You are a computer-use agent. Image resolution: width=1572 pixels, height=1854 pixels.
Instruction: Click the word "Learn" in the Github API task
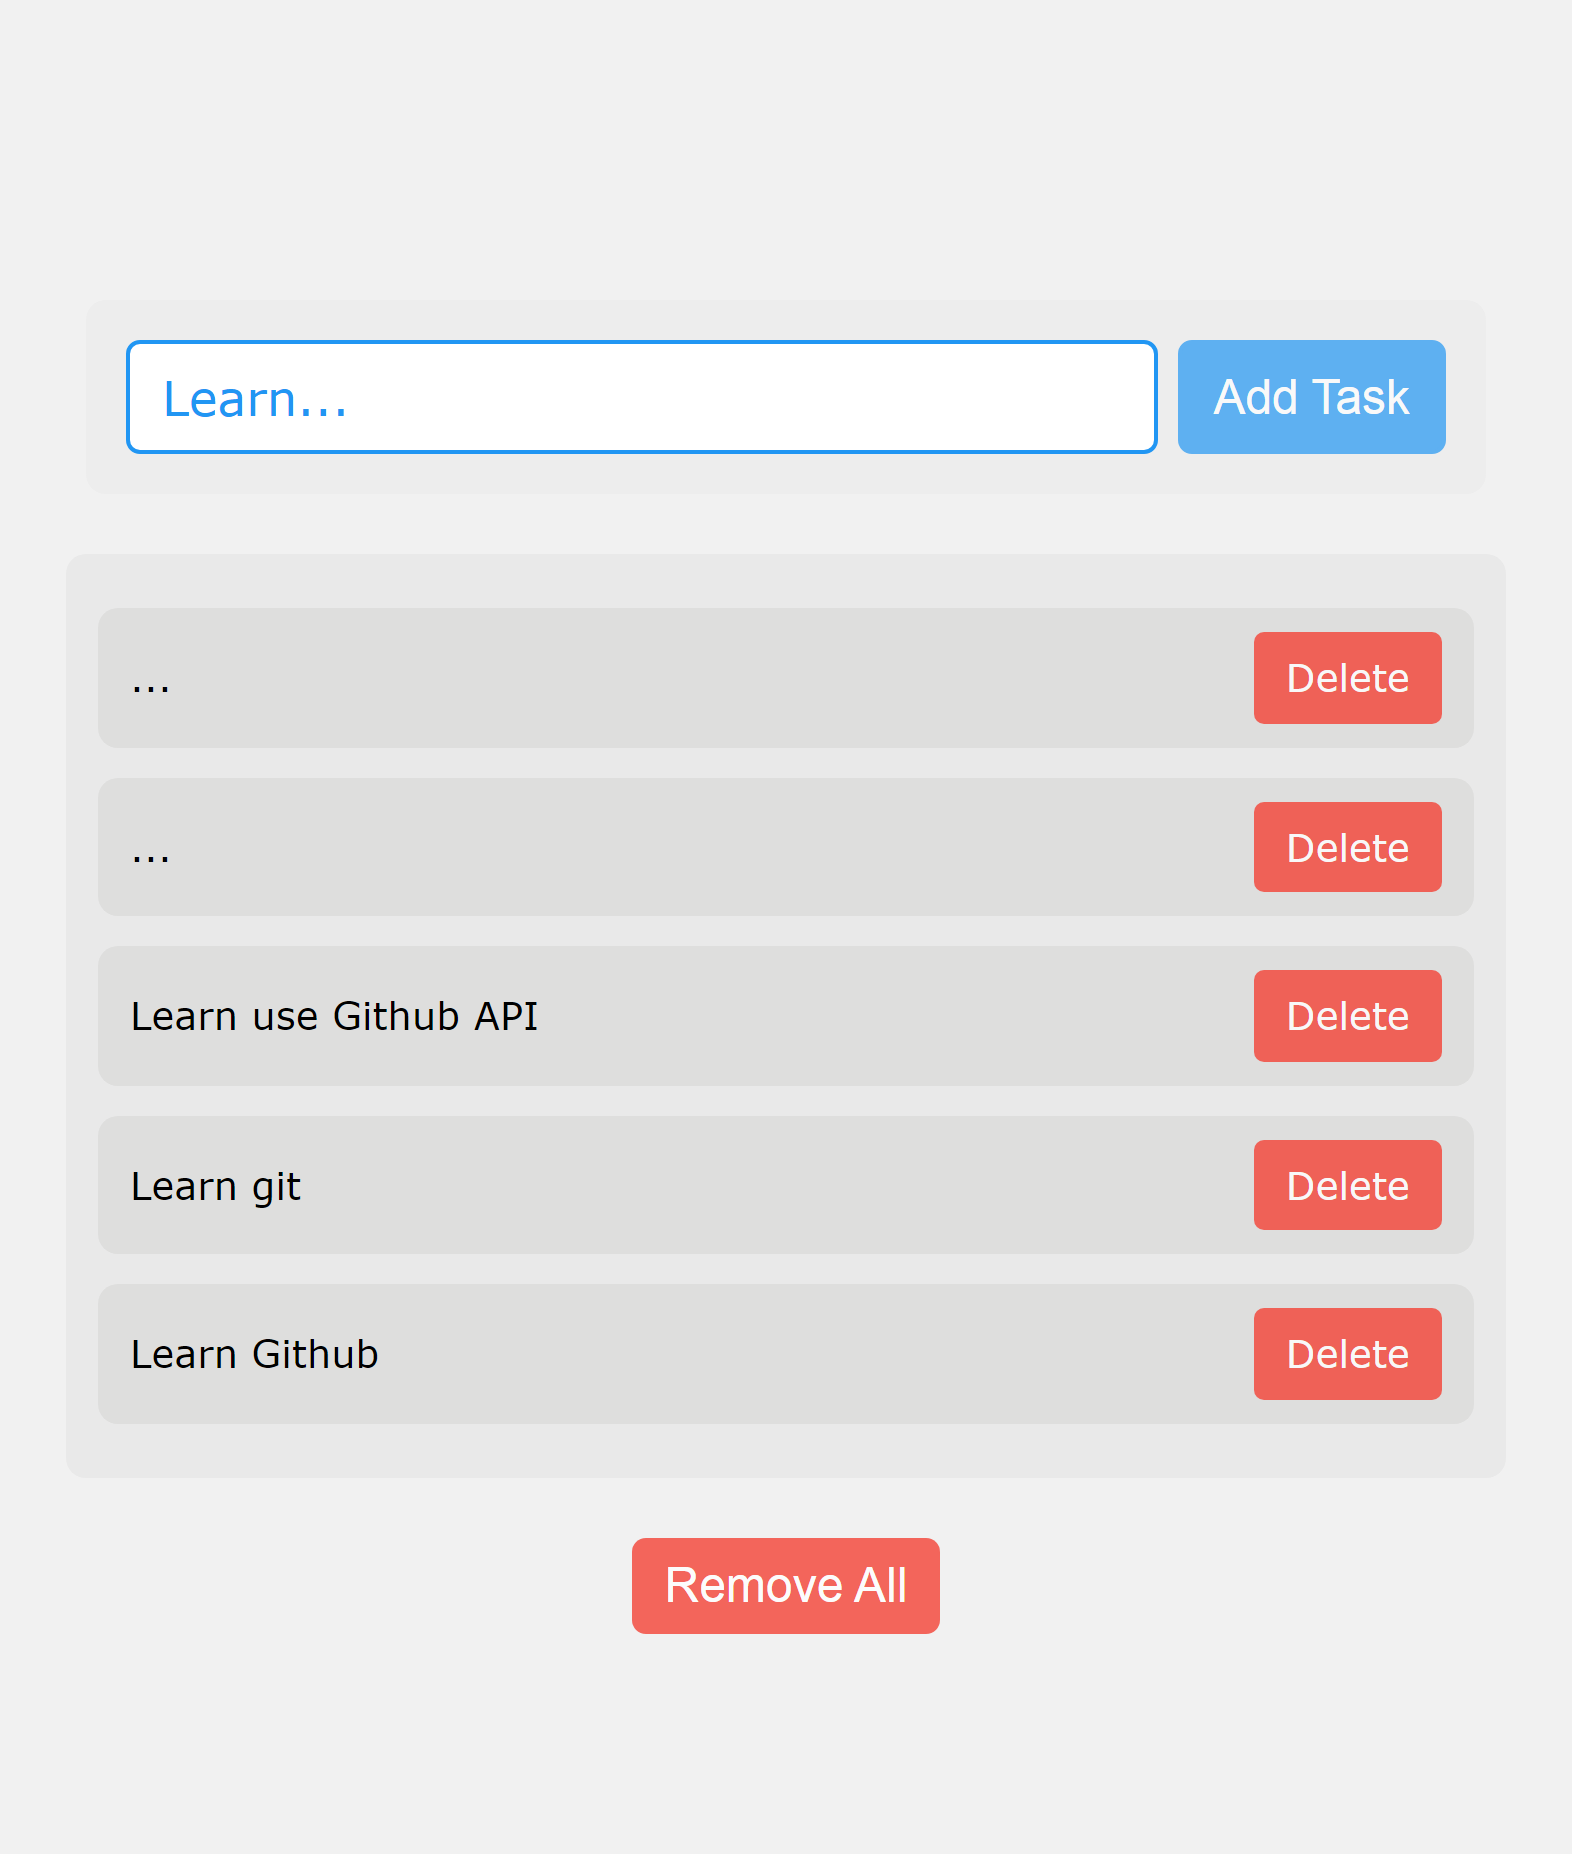(183, 1016)
